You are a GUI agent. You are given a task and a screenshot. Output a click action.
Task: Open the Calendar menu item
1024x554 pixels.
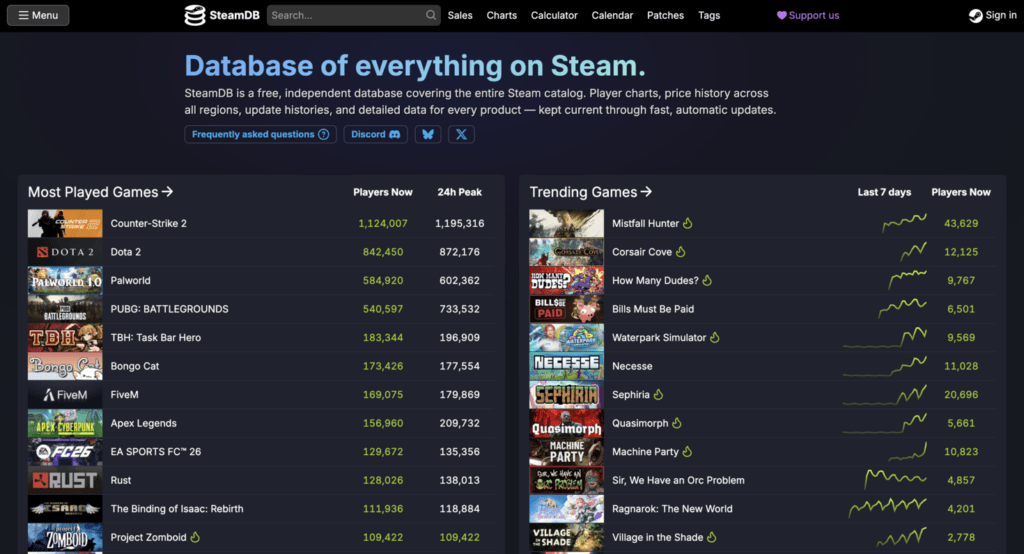click(612, 15)
